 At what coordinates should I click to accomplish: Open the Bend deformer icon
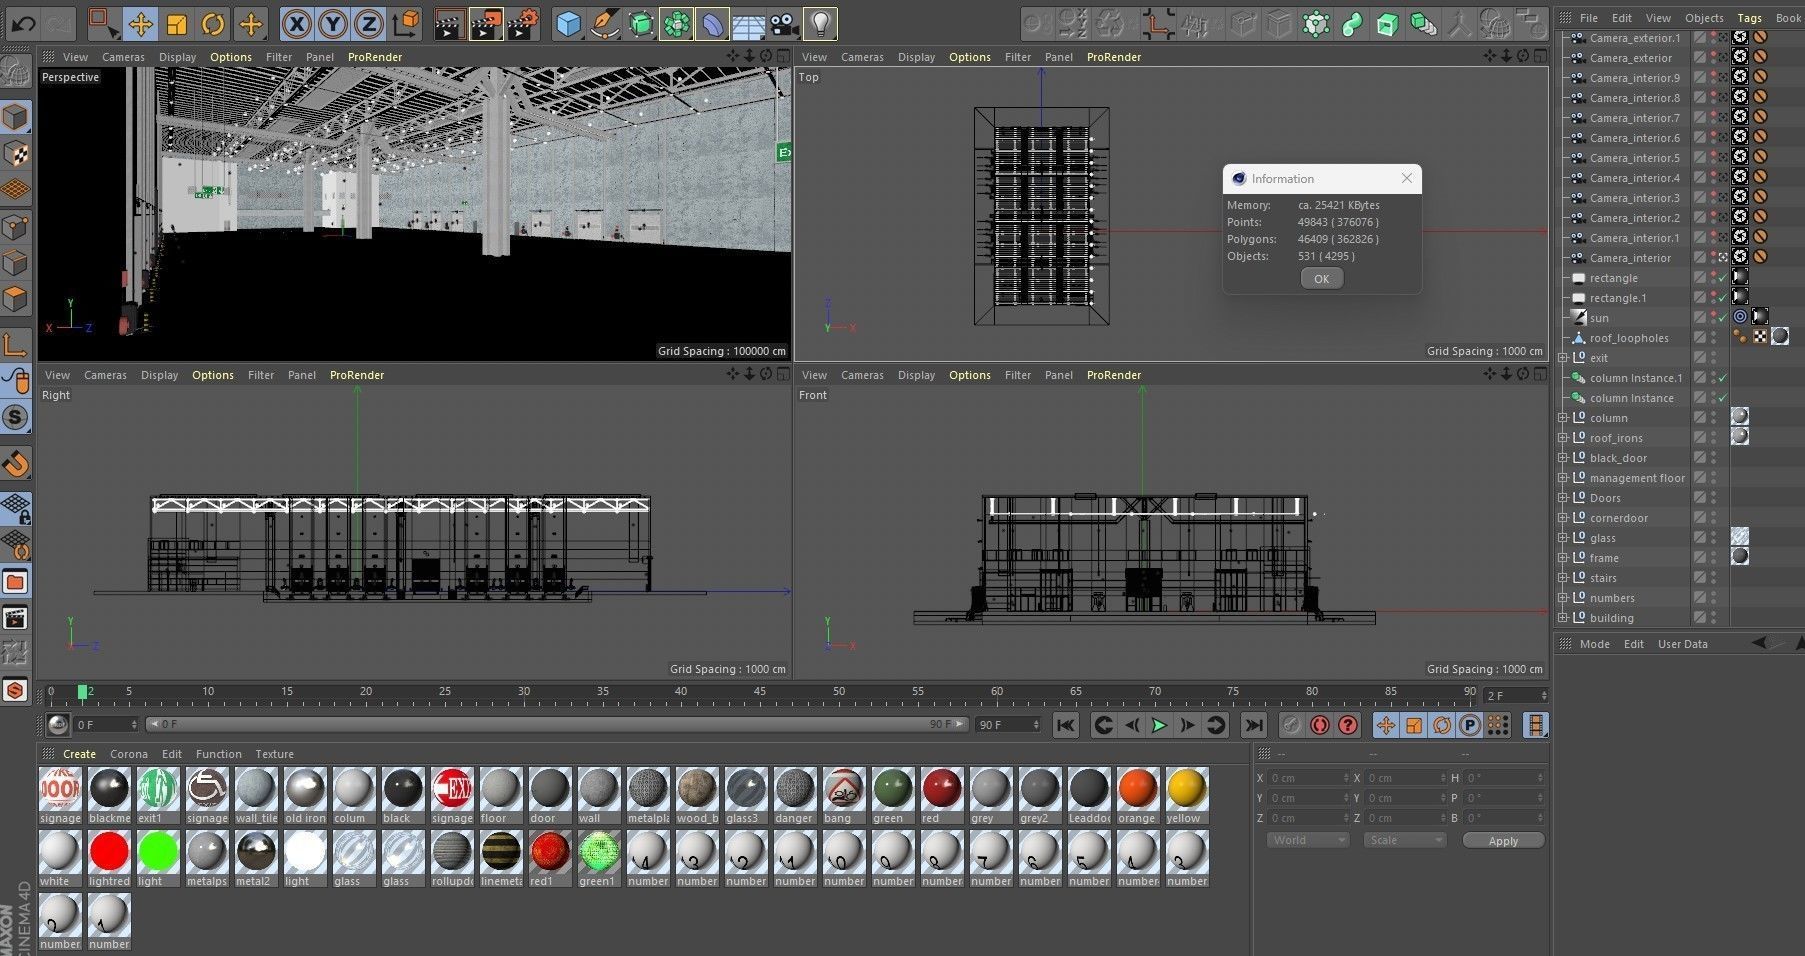tap(713, 23)
